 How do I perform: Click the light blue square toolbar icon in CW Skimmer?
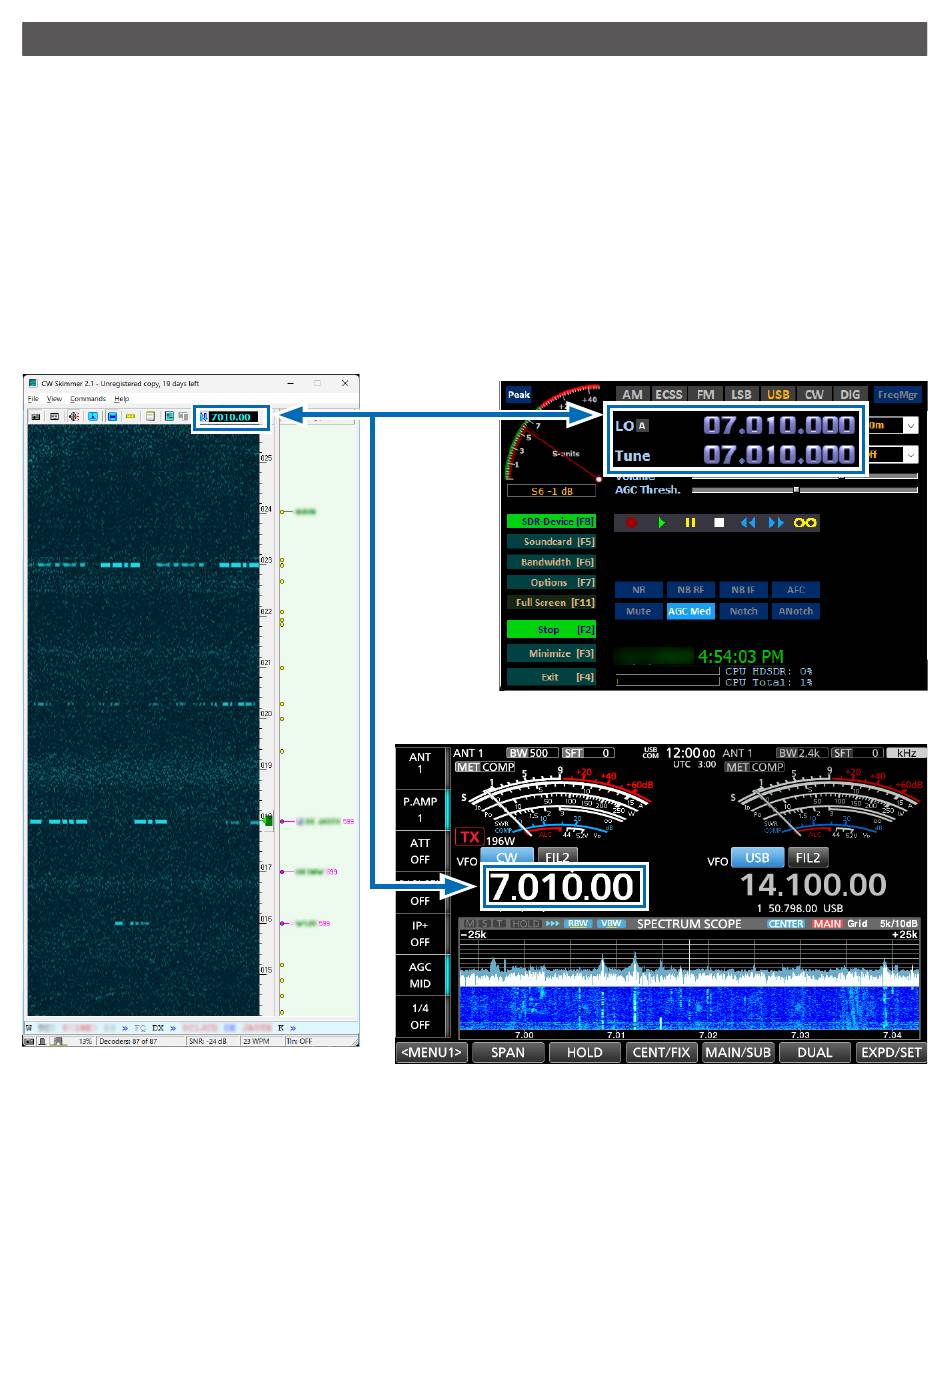pyautogui.click(x=93, y=416)
